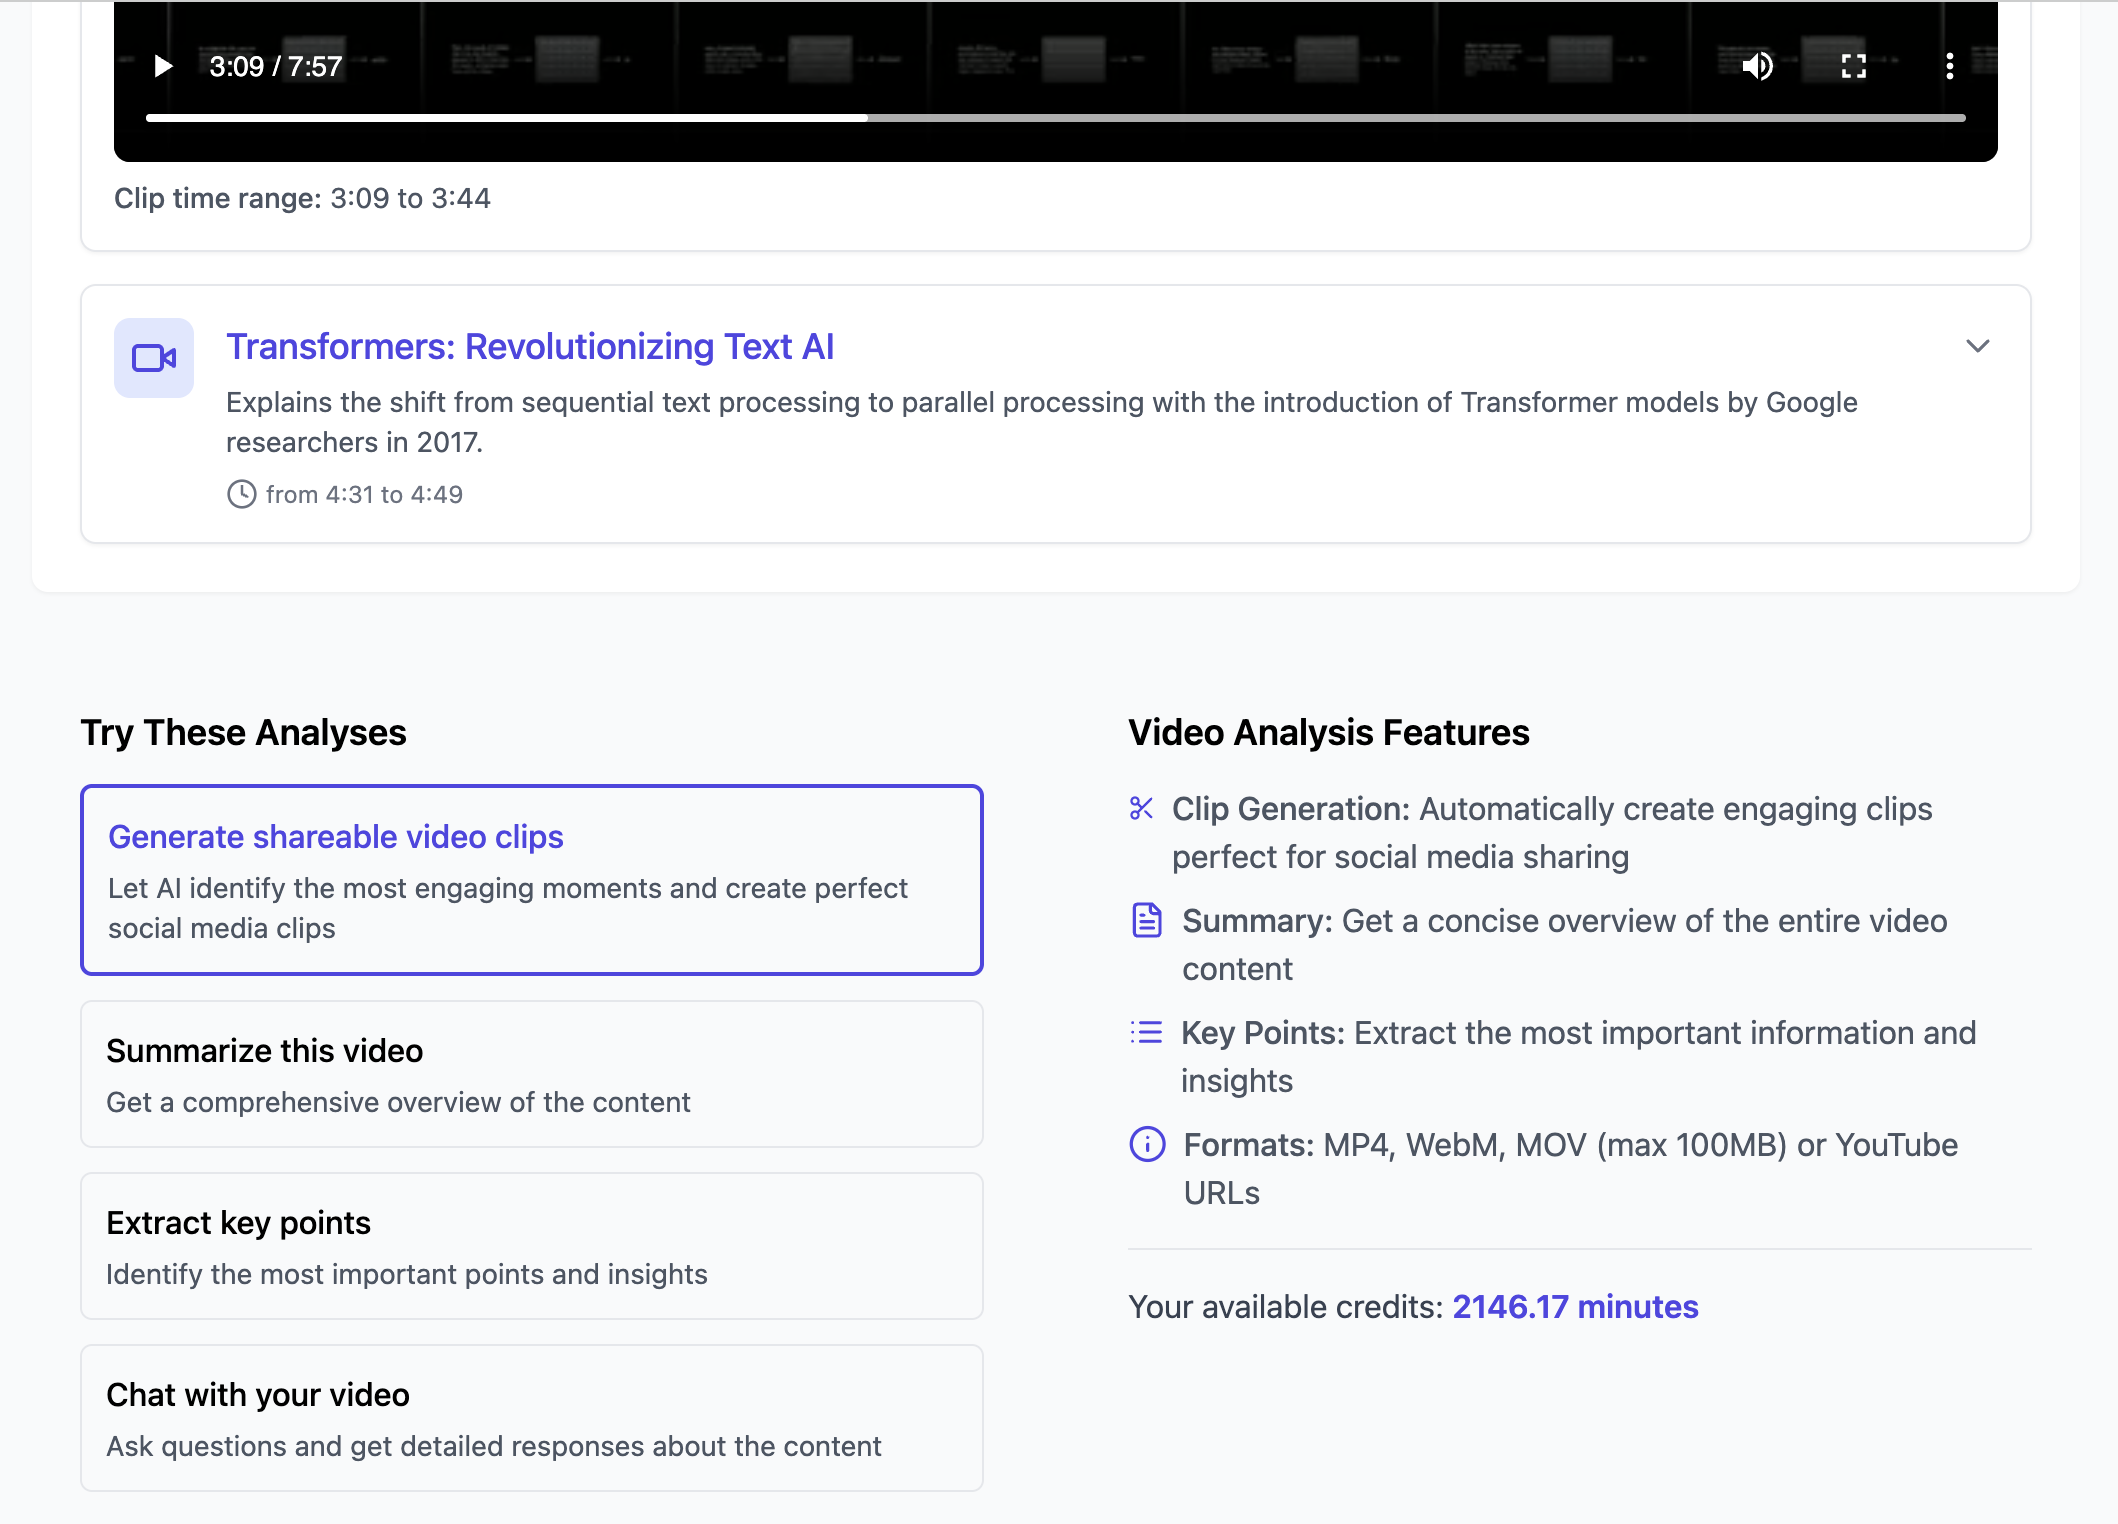Select Generate shareable video clips analysis
Screen dimensions: 2118x1524
tap(531, 879)
